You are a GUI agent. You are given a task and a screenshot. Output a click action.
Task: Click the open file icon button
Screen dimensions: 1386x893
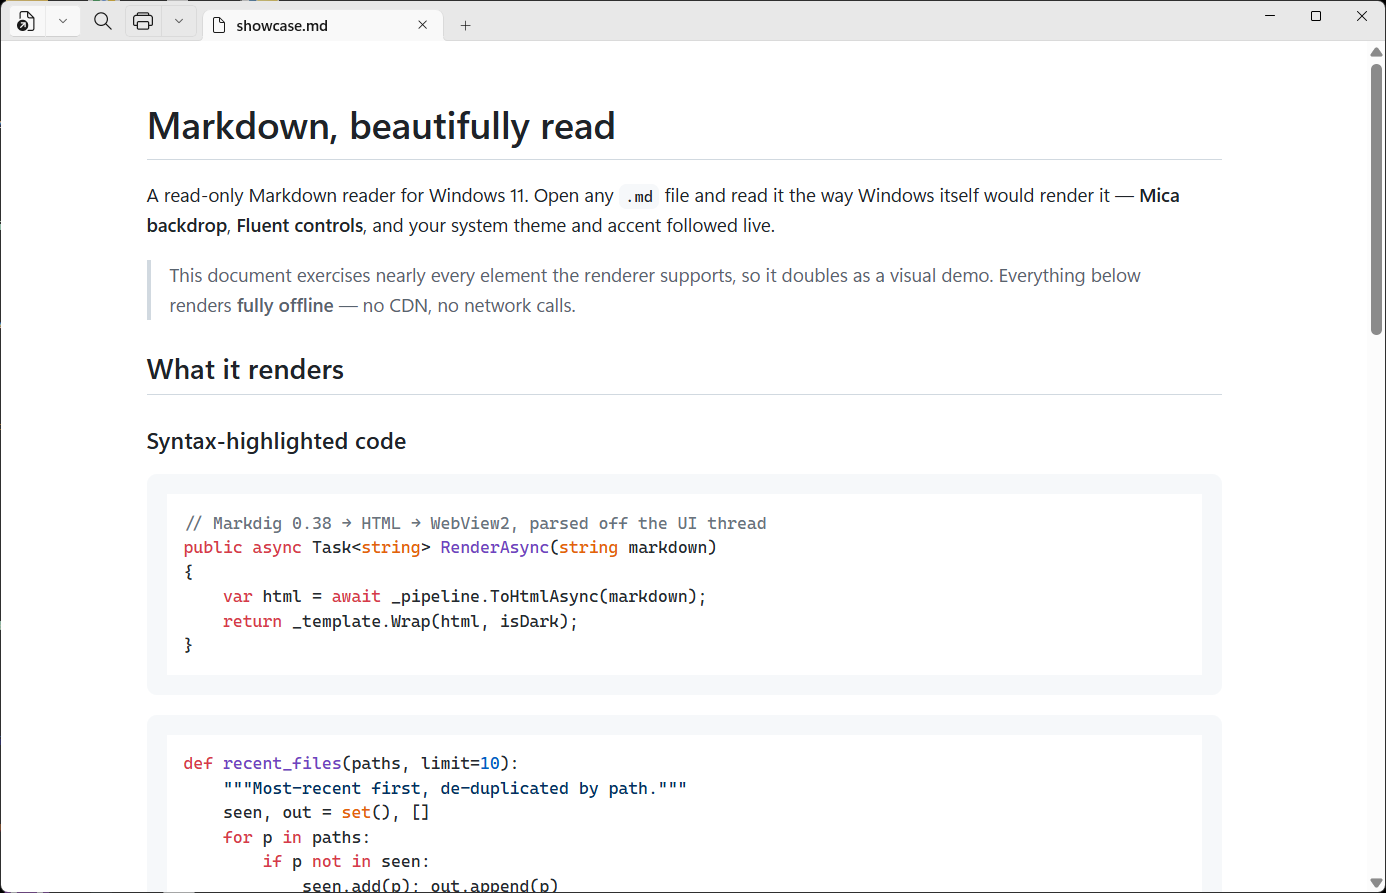pyautogui.click(x=27, y=21)
